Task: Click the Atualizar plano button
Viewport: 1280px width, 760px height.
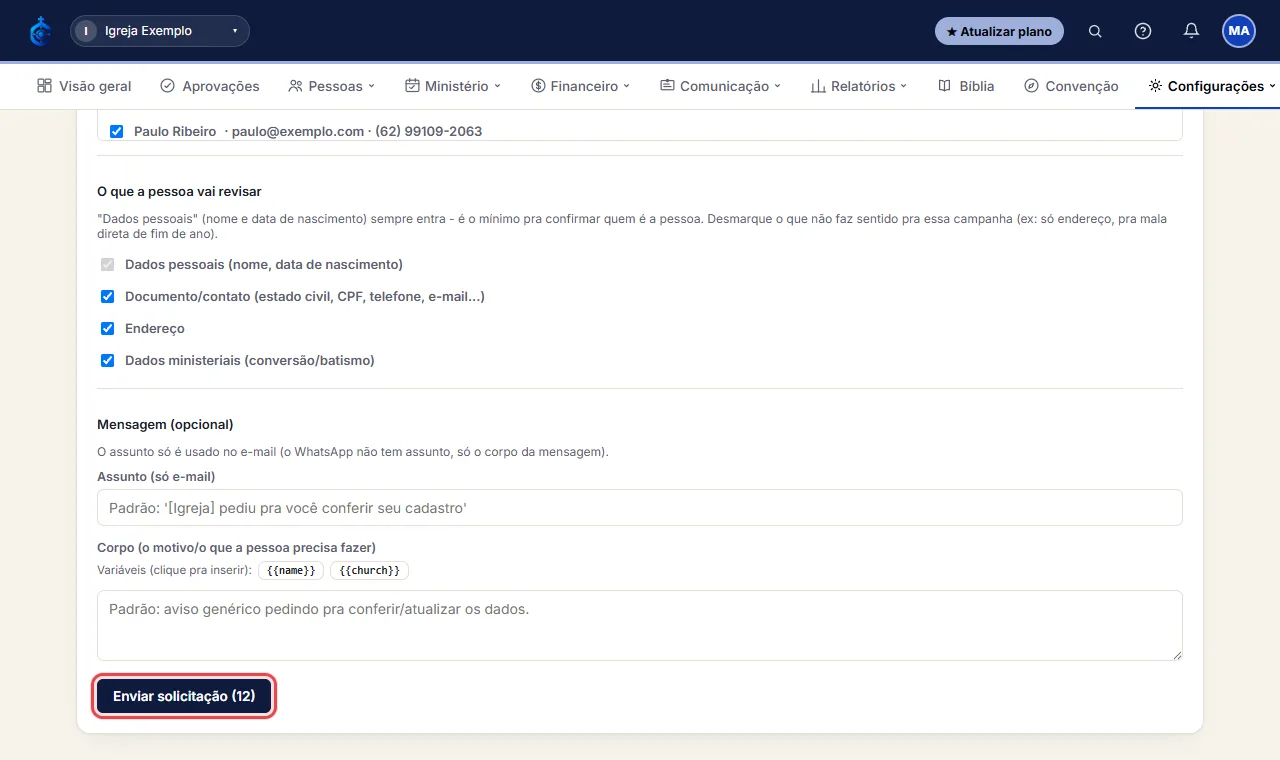Action: click(x=999, y=31)
